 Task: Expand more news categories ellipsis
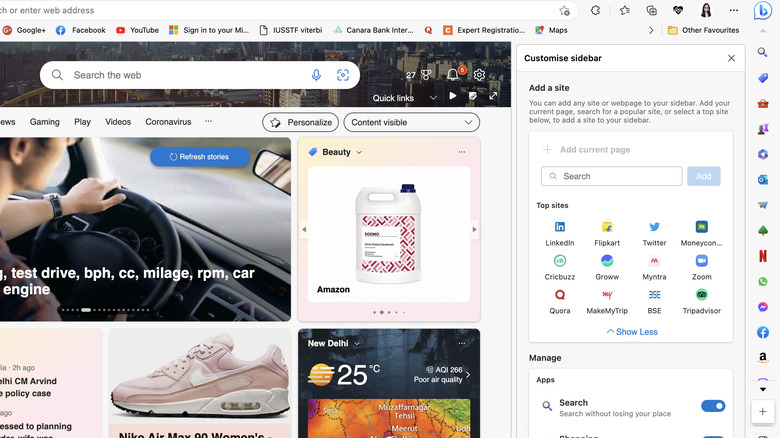pos(208,121)
